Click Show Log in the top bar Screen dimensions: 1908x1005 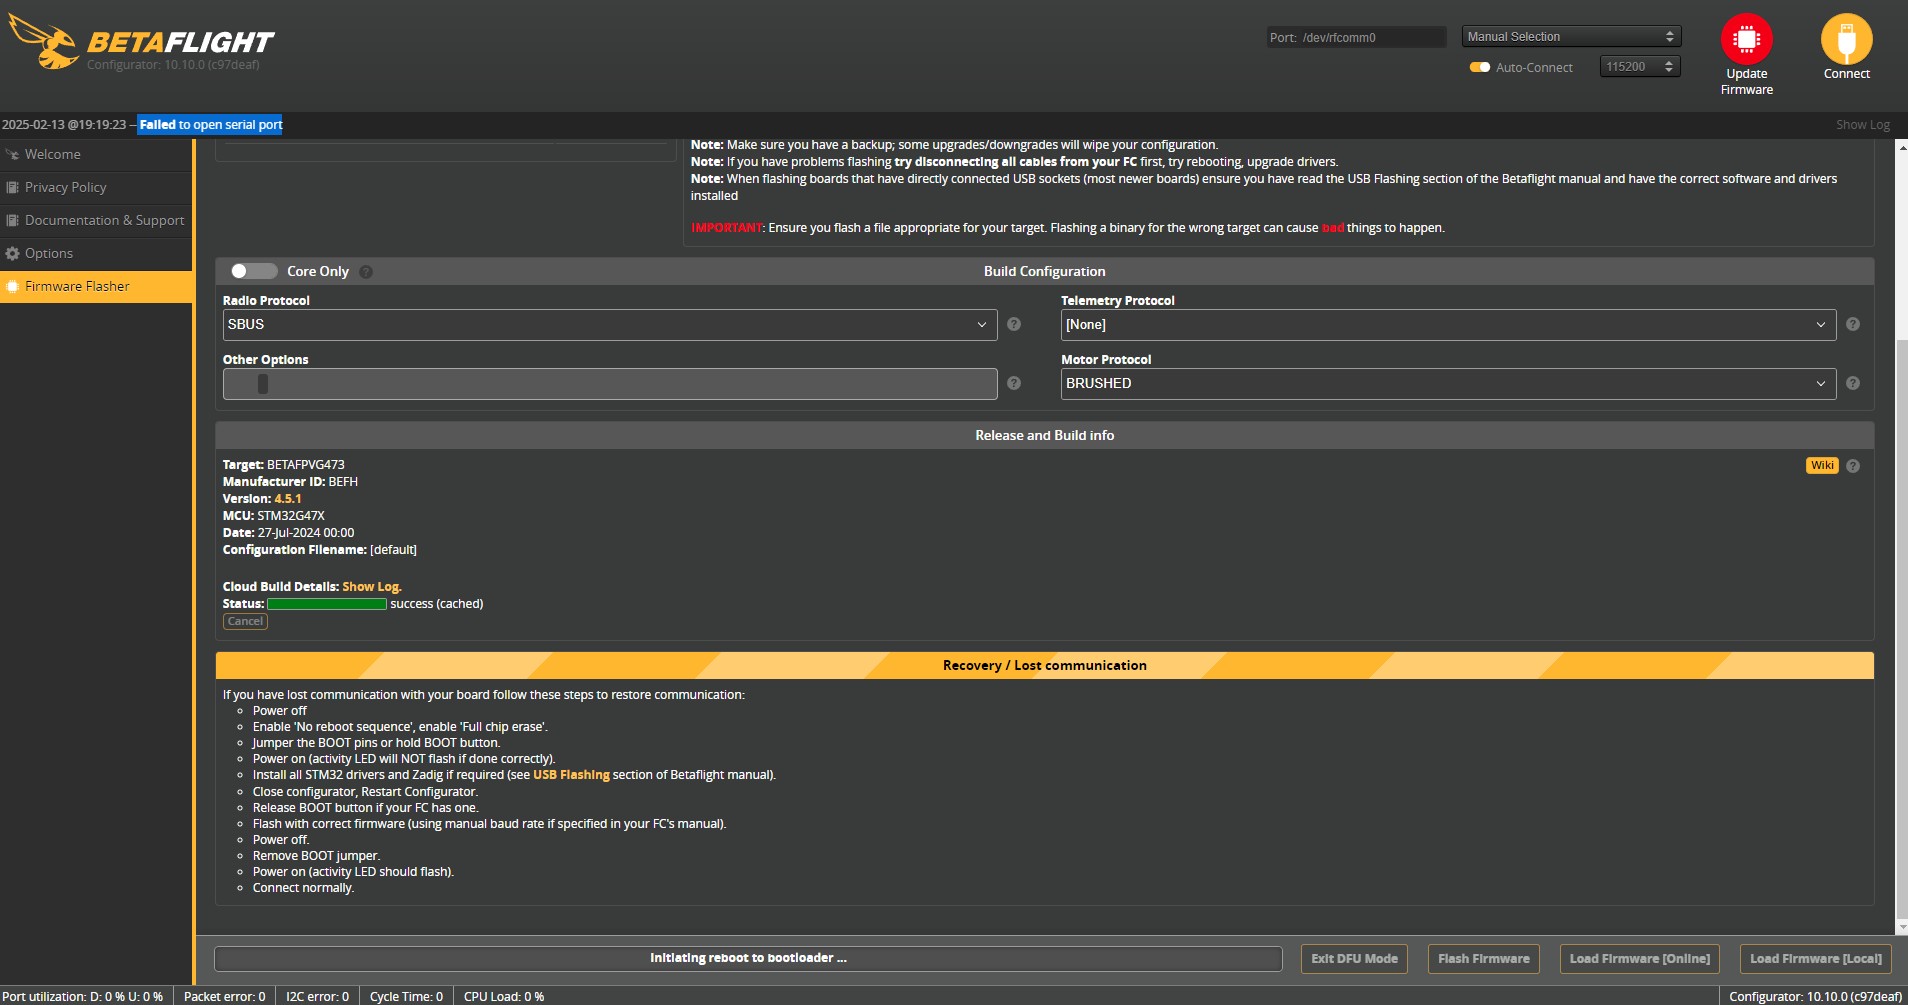[1862, 125]
